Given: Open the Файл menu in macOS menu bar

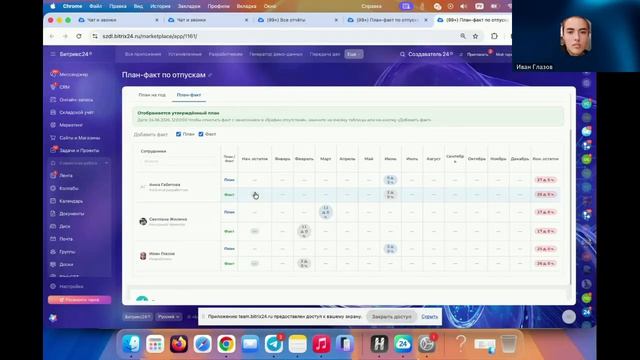Looking at the screenshot, I should (96, 6).
